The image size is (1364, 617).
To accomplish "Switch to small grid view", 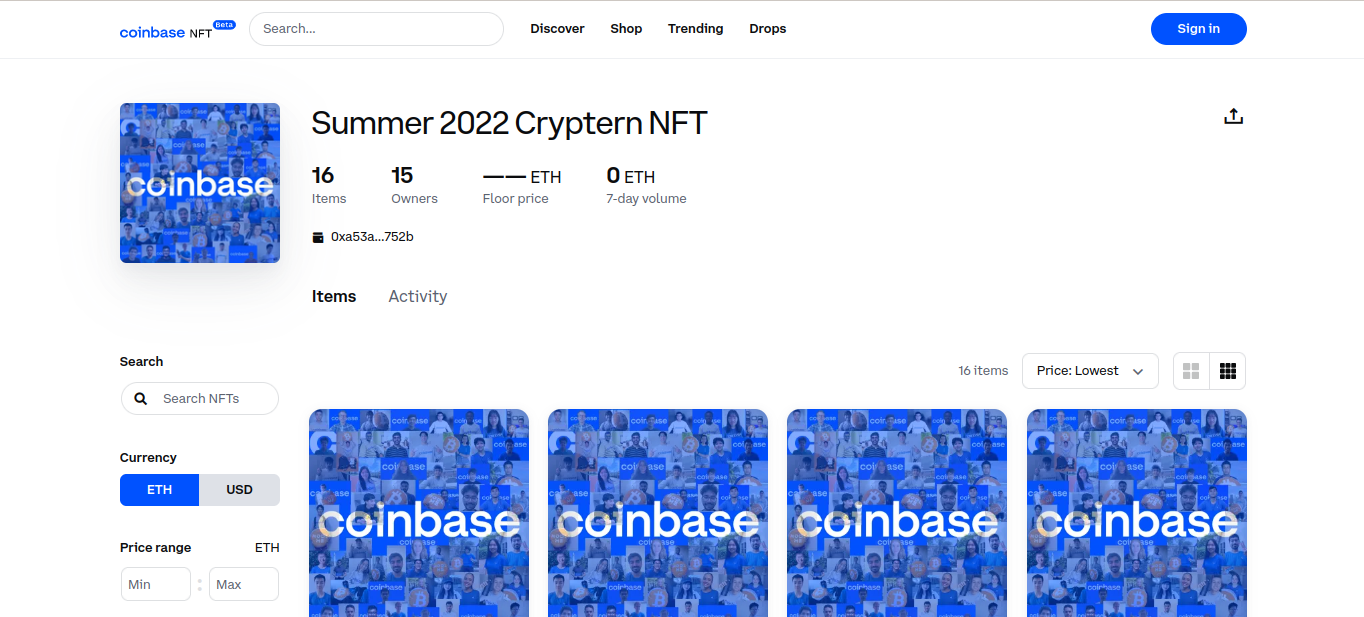I will [x=1228, y=371].
